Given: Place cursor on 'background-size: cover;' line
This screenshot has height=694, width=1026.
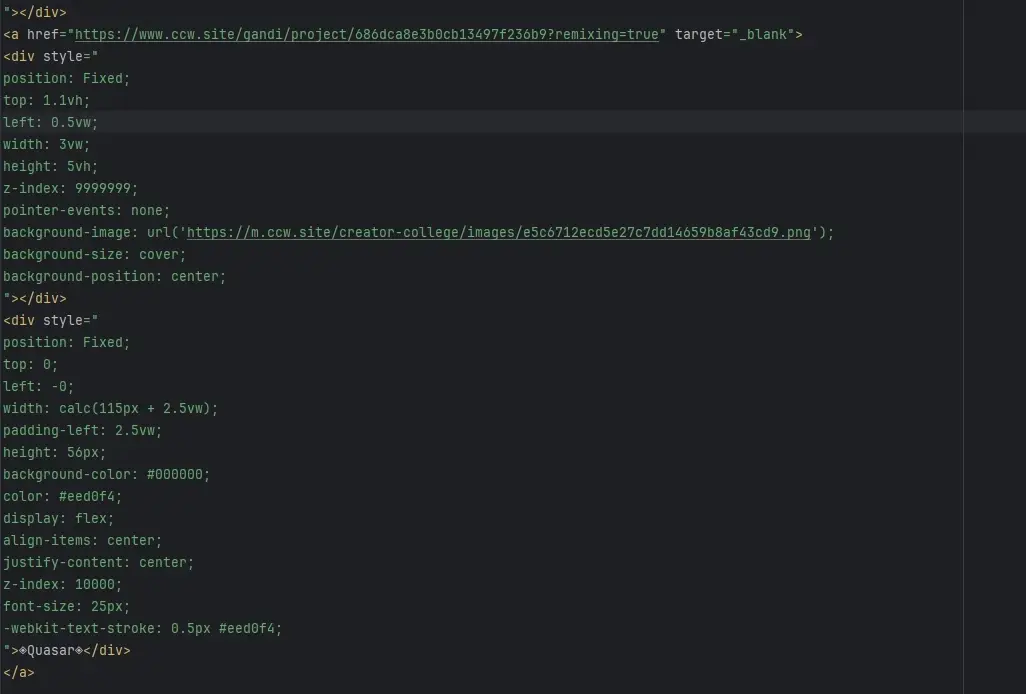Looking at the screenshot, I should point(94,254).
